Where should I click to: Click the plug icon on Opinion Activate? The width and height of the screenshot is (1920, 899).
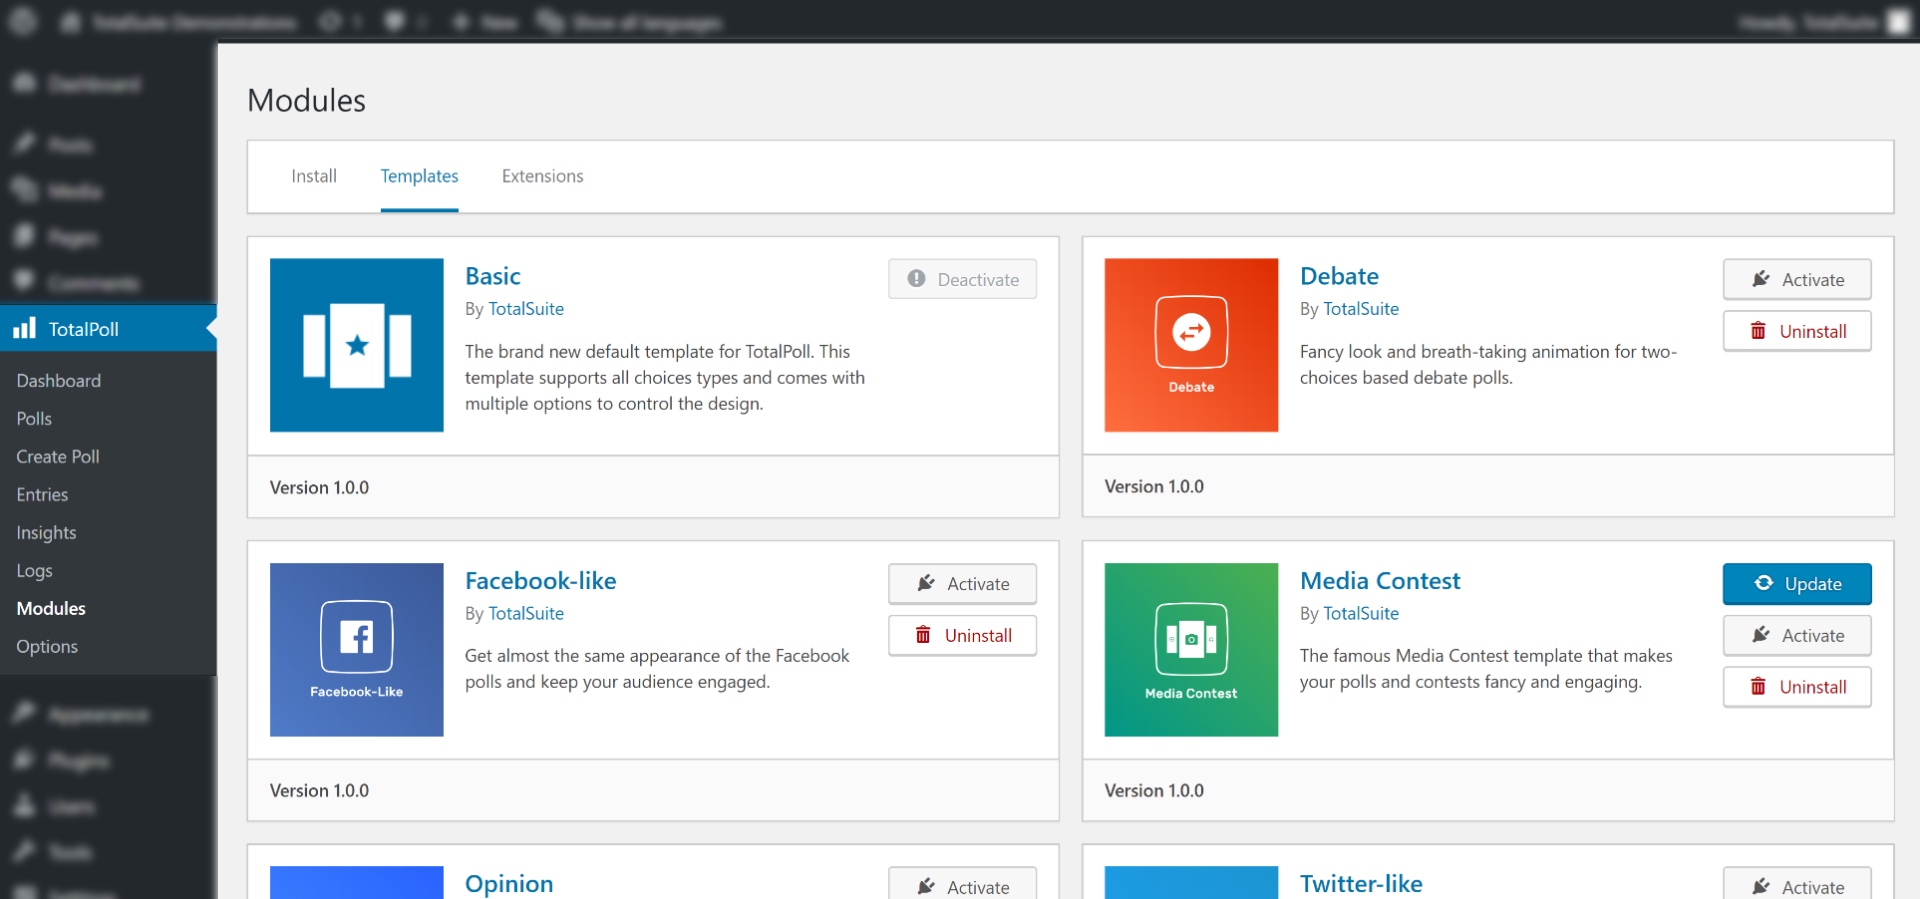coord(926,886)
